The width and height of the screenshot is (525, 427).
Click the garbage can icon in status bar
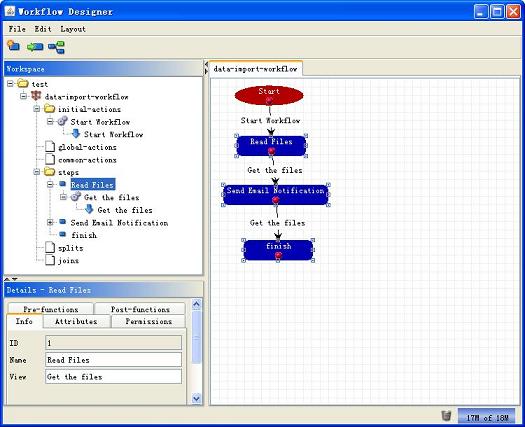(x=446, y=415)
